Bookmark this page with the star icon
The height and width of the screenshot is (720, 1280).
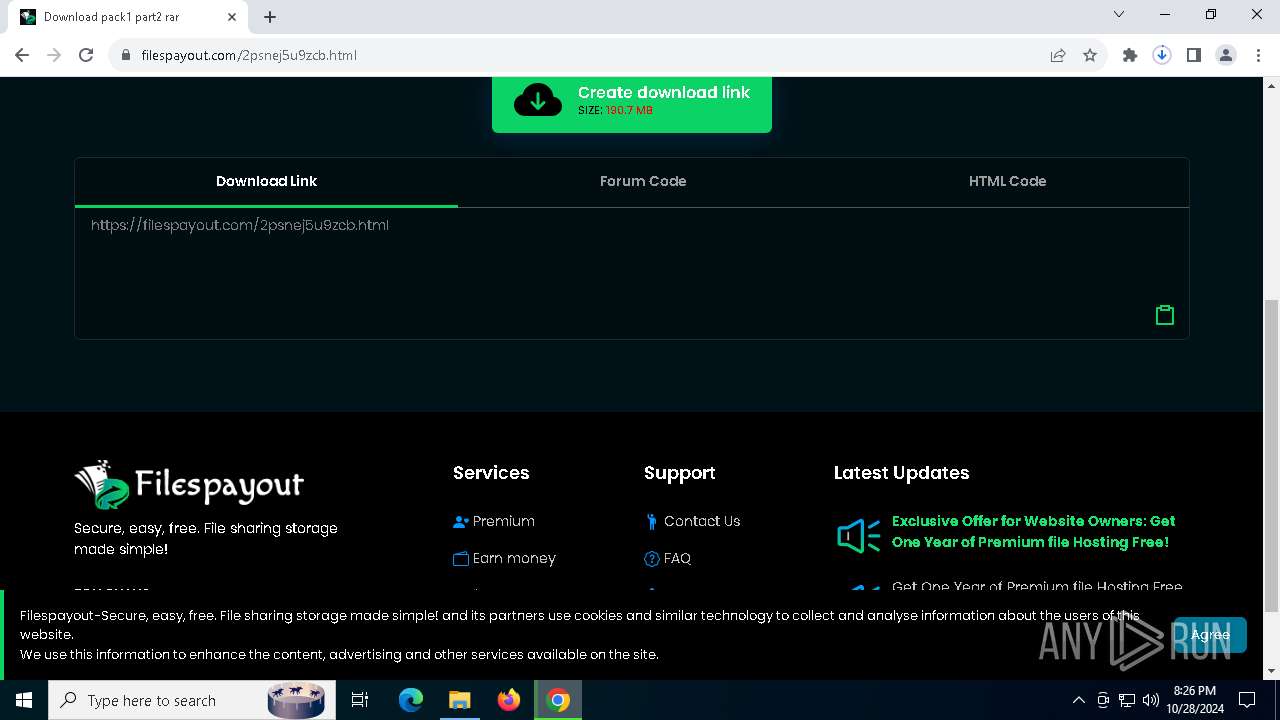click(x=1090, y=55)
